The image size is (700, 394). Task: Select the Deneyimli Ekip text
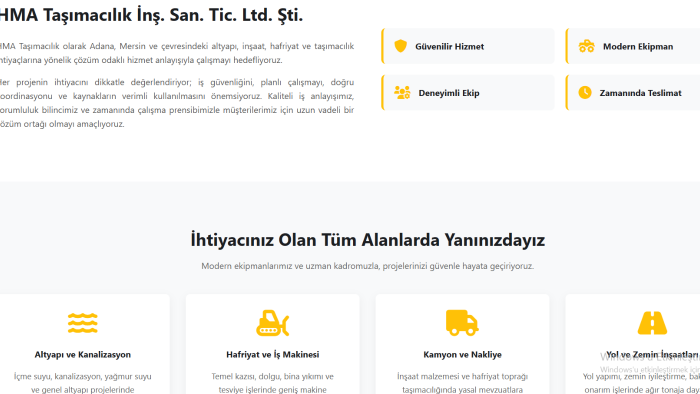coord(449,93)
